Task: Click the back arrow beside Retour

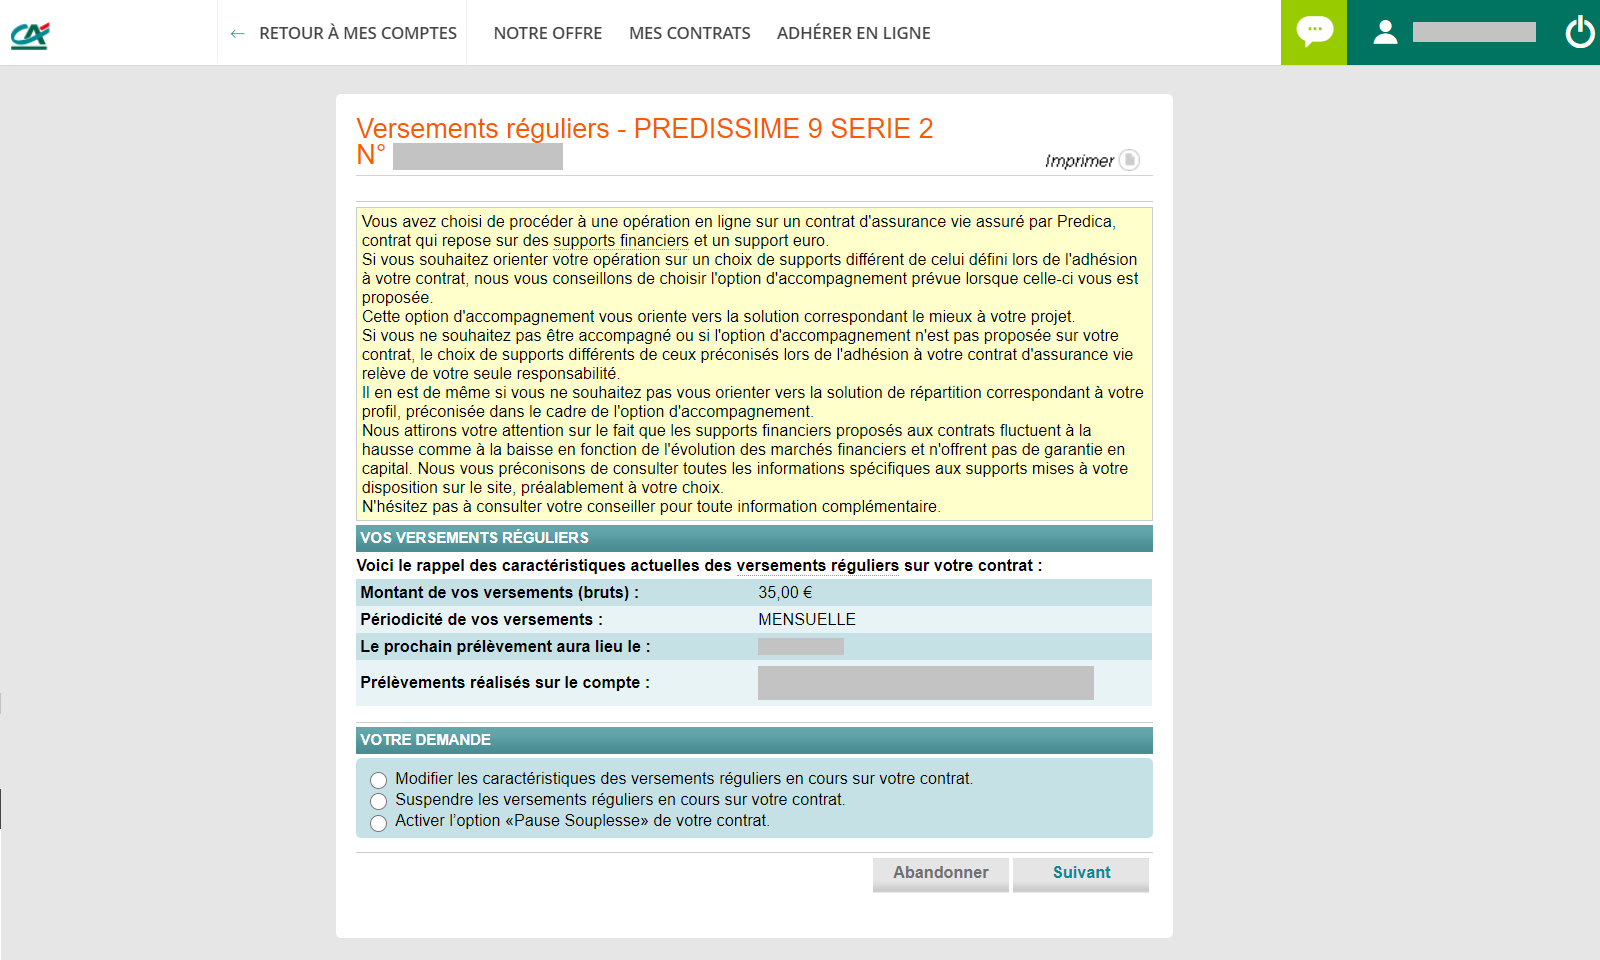Action: point(237,34)
